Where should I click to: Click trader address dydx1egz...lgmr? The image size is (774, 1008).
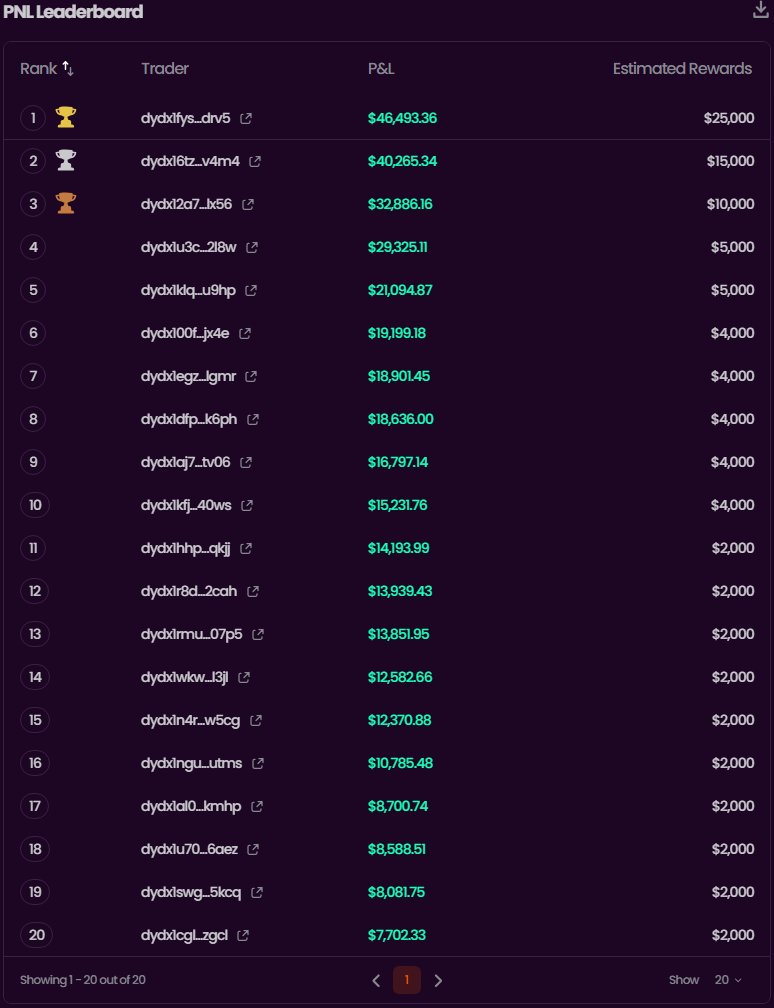(x=189, y=377)
